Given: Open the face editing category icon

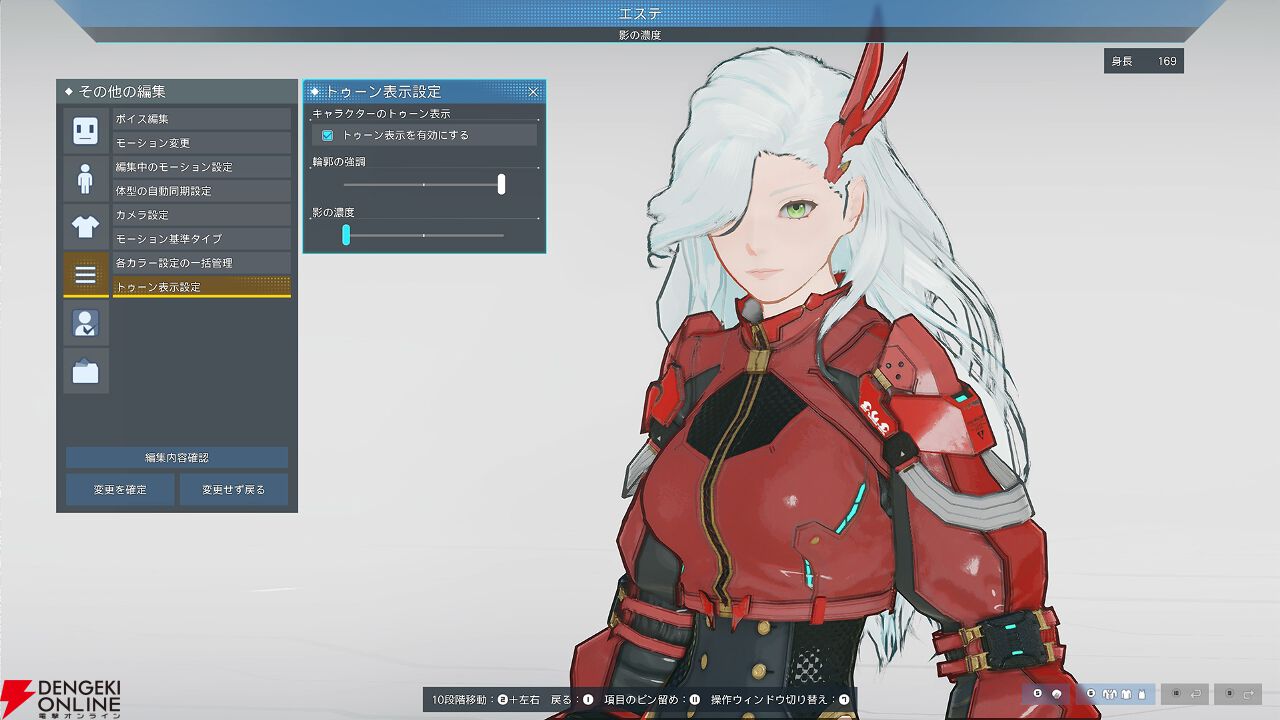Looking at the screenshot, I should (x=86, y=130).
